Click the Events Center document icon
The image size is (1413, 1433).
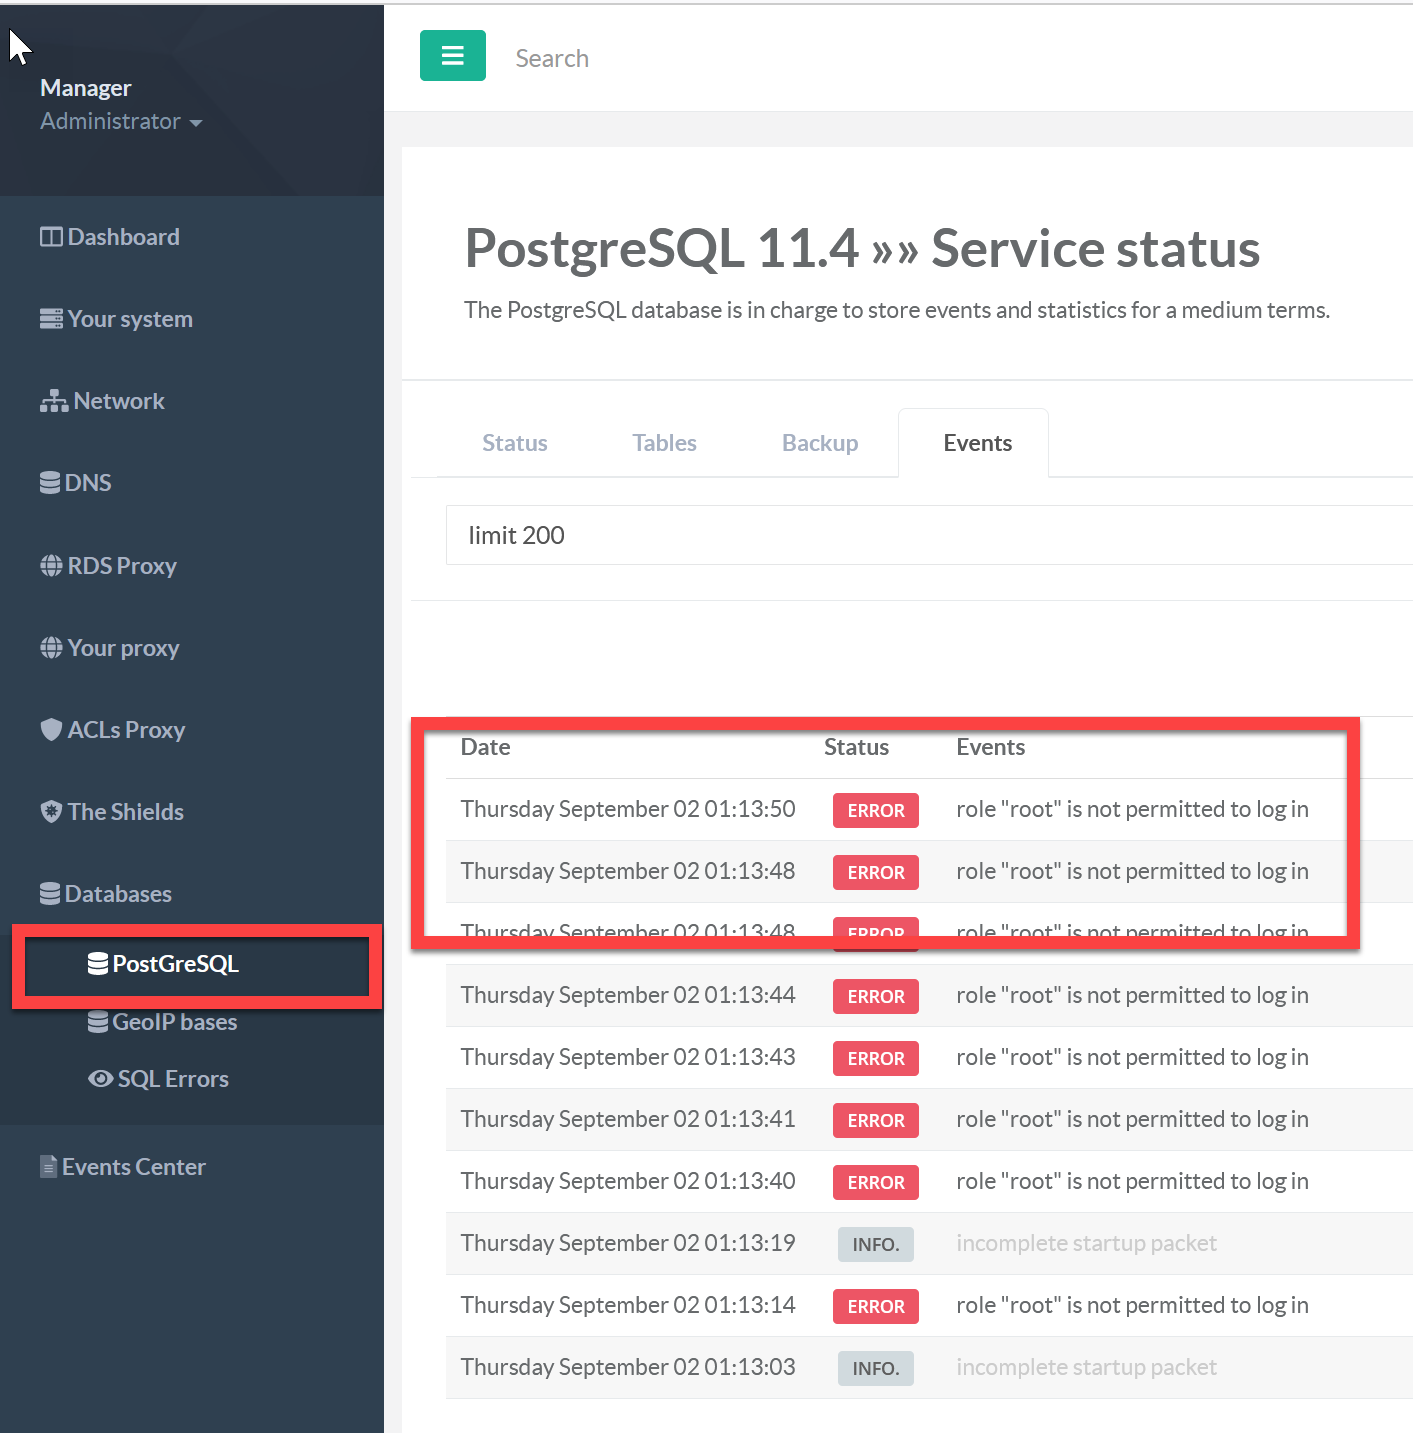tap(48, 1167)
